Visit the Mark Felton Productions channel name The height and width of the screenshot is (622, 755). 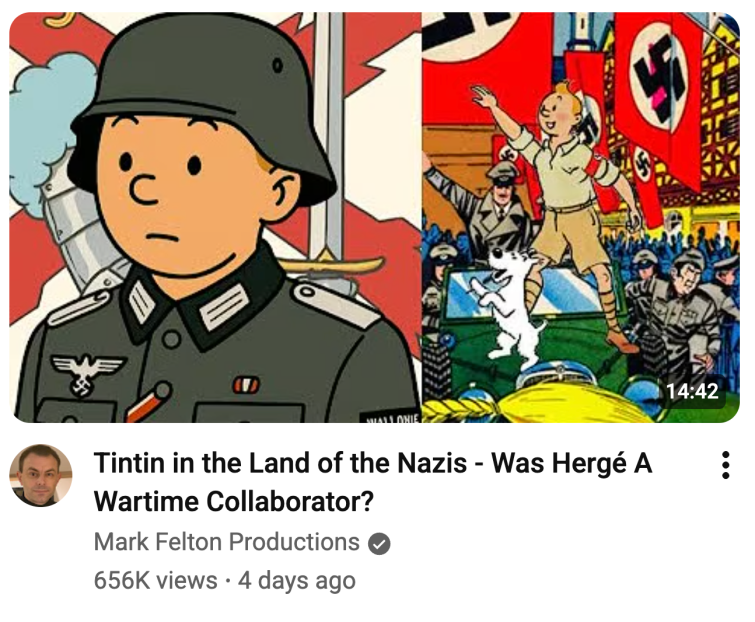coord(227,542)
